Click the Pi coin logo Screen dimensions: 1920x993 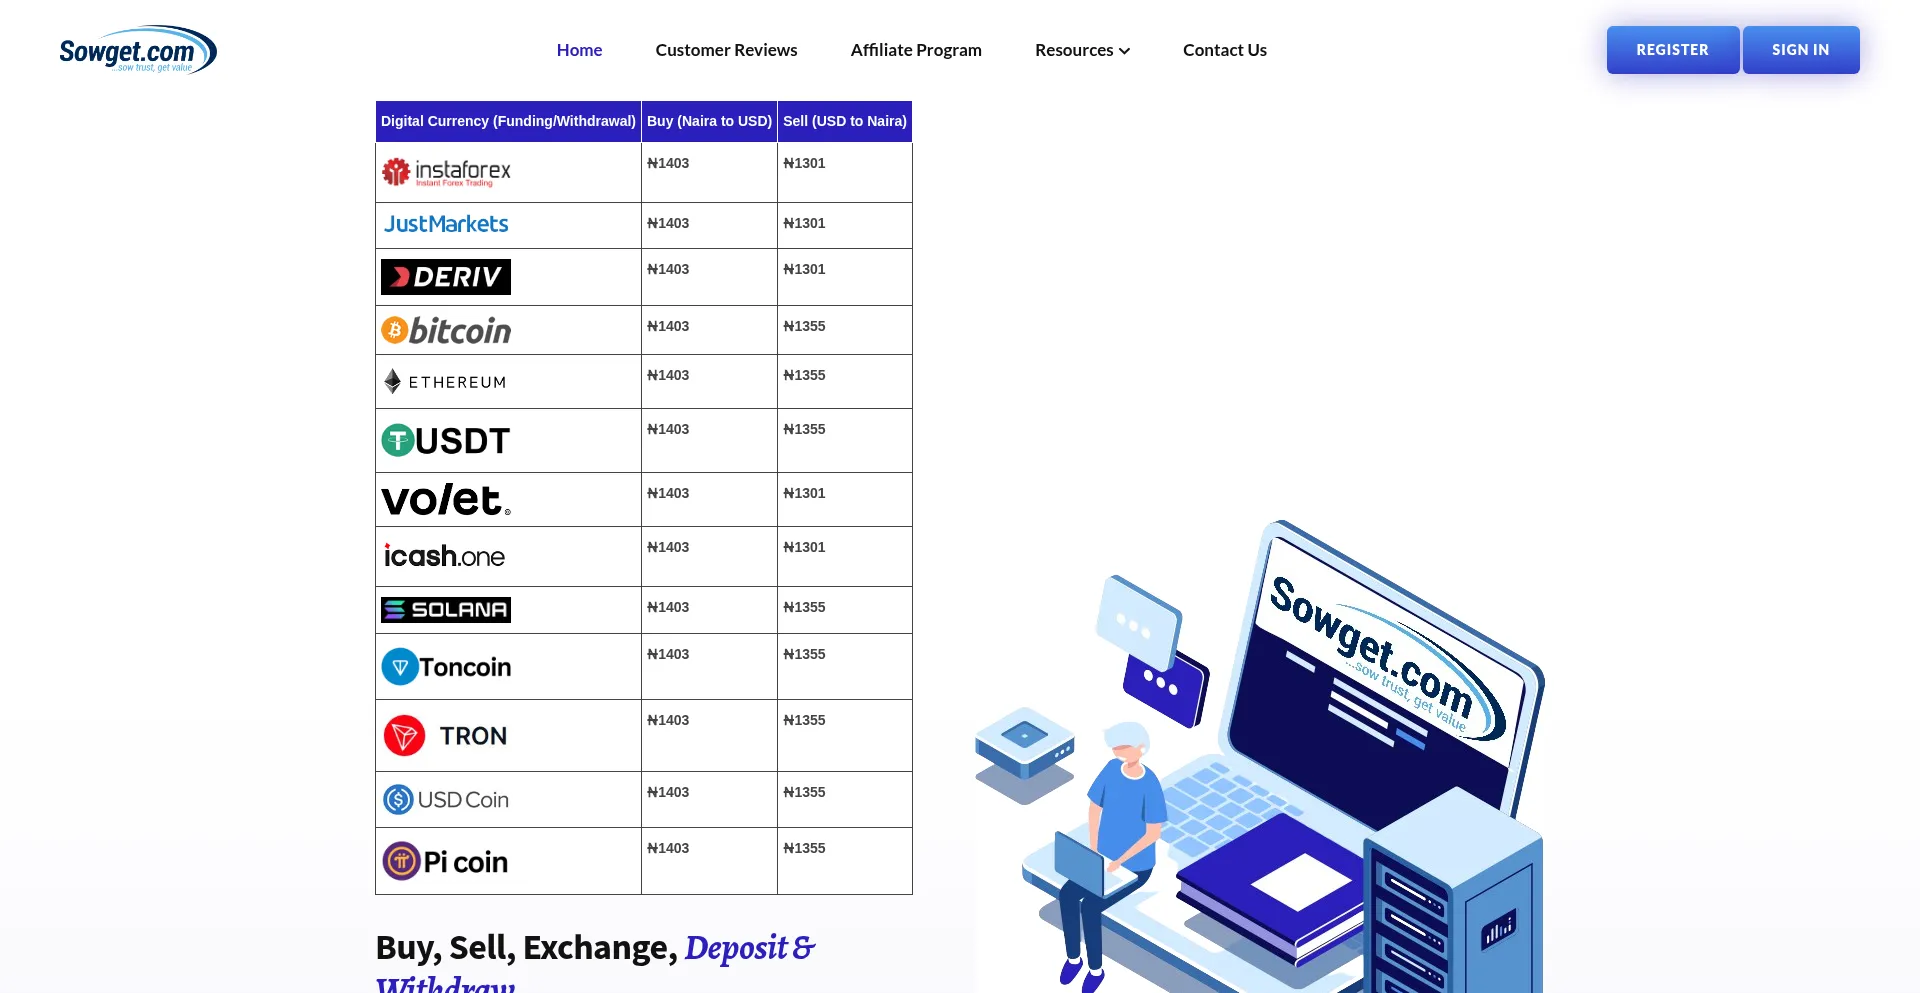(x=446, y=861)
